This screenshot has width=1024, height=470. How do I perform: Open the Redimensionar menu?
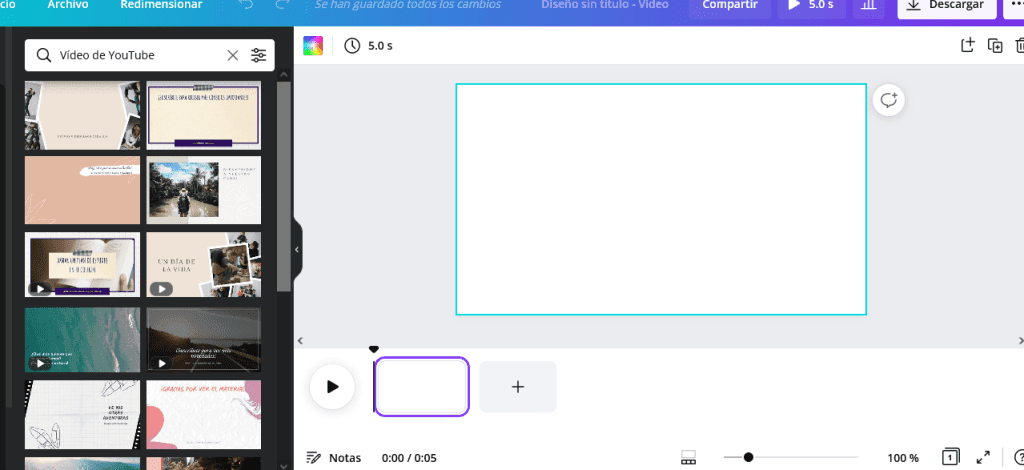click(x=161, y=5)
